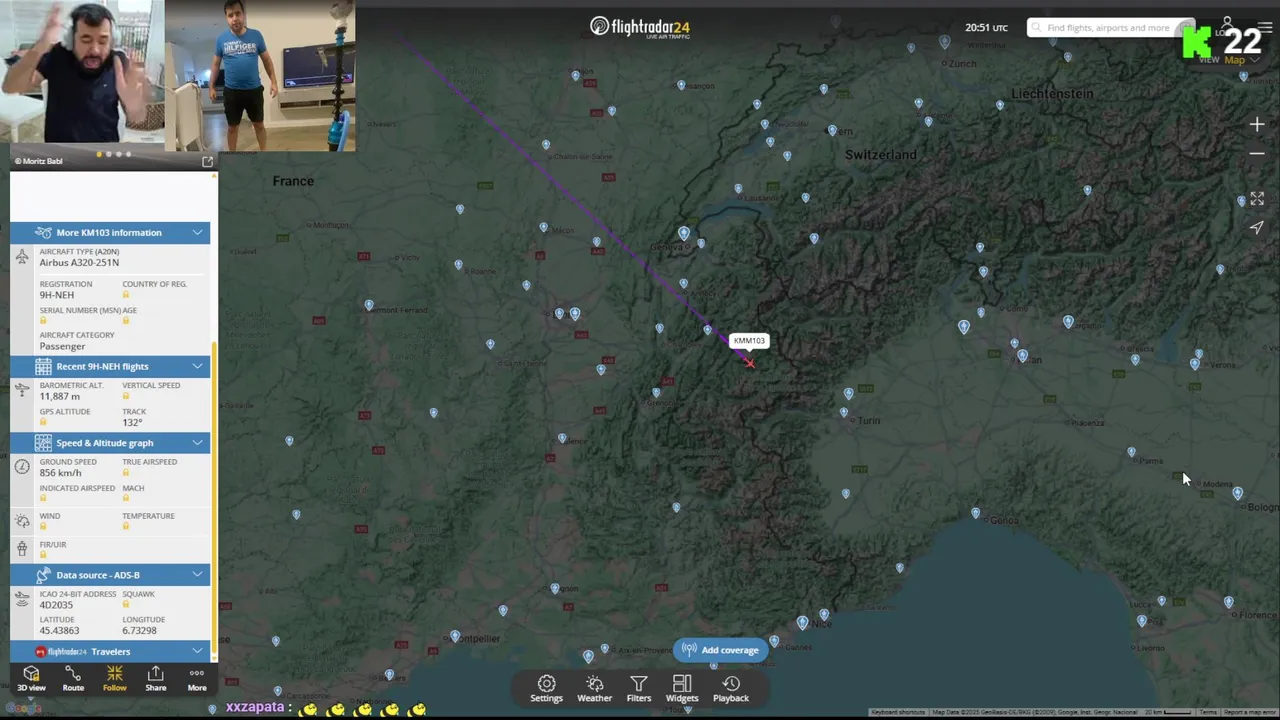Screen dimensions: 1280x720
Task: Click the Keyboard shortcuts map link
Action: click(898, 712)
